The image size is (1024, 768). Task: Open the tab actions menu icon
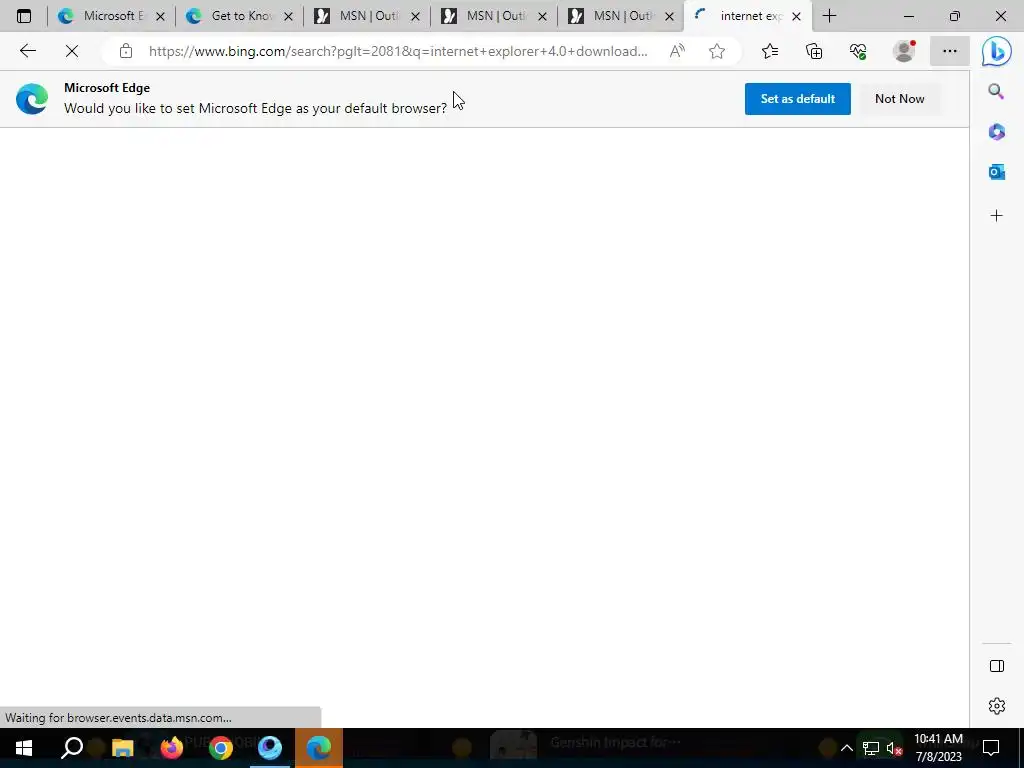[24, 16]
